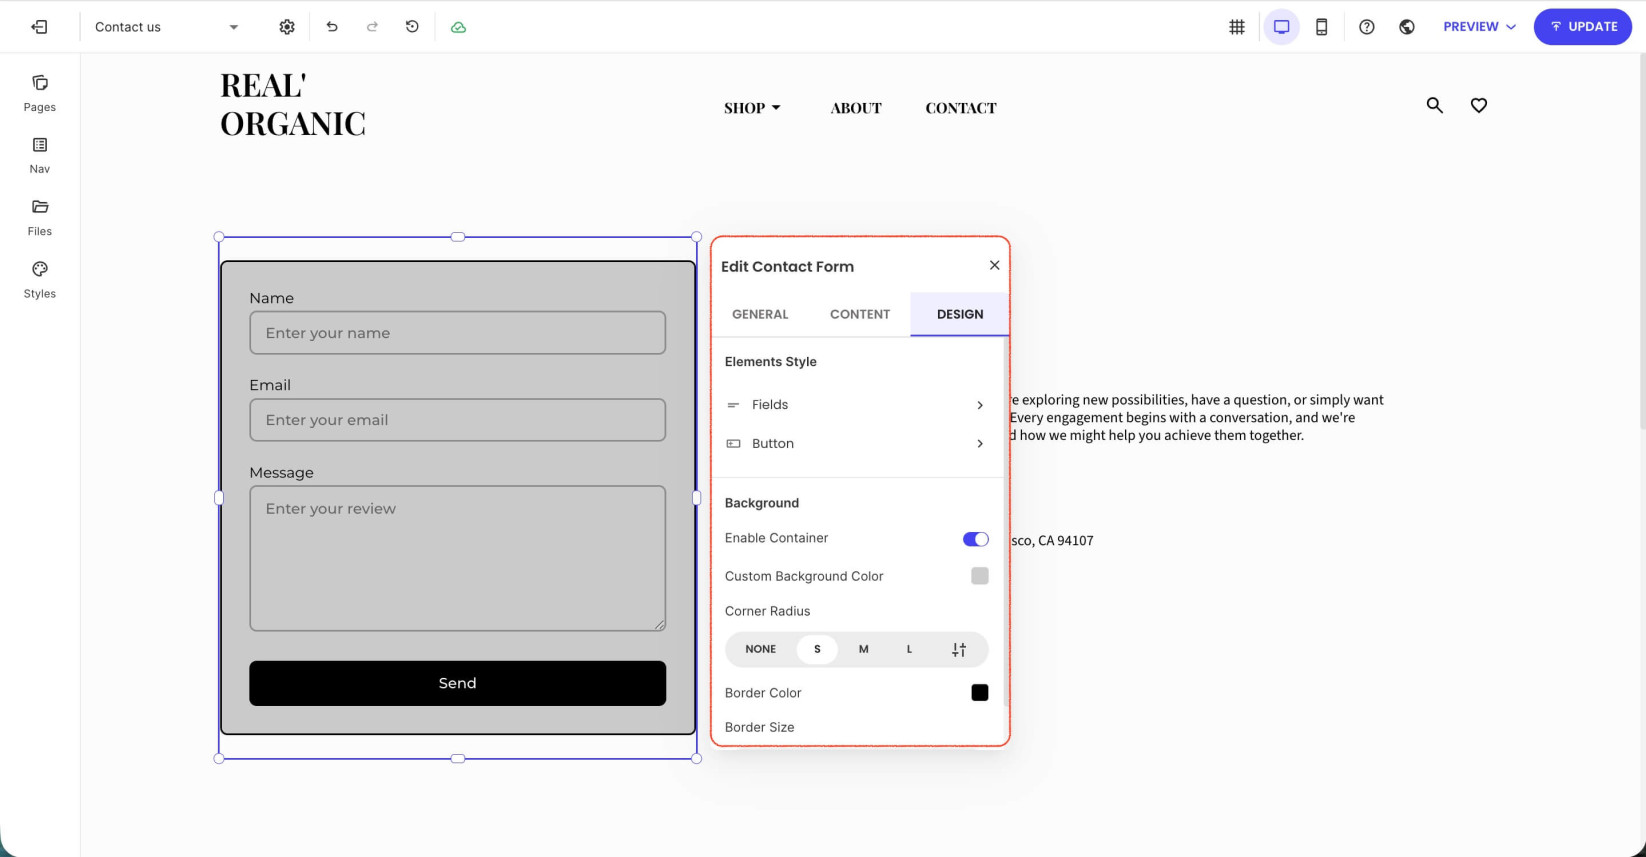Open the help question mark icon
Viewport: 1646px width, 857px height.
[x=1367, y=27]
